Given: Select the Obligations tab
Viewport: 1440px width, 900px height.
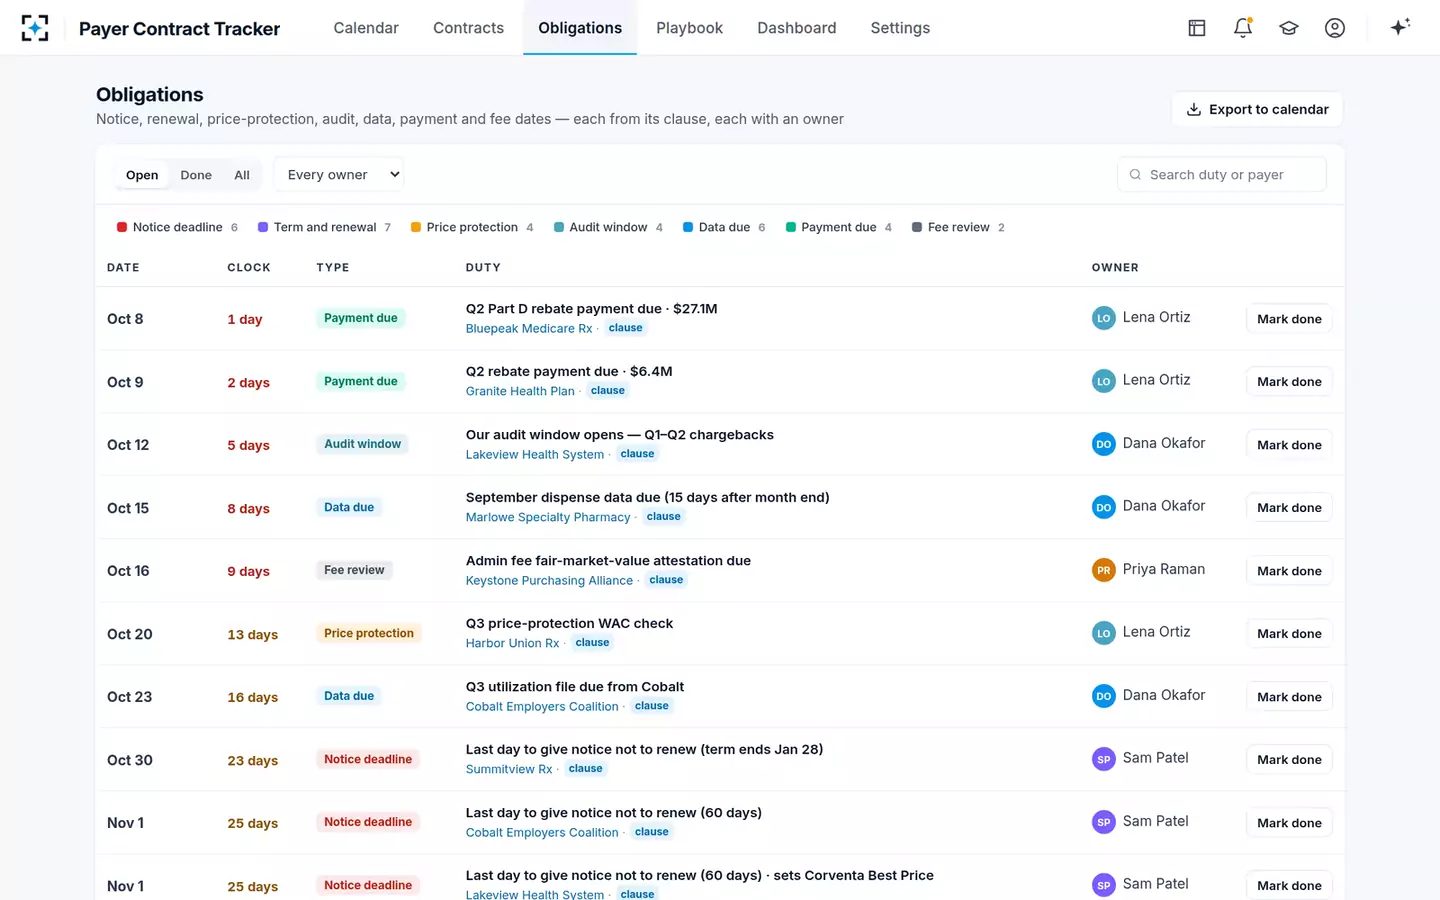Looking at the screenshot, I should tap(580, 28).
